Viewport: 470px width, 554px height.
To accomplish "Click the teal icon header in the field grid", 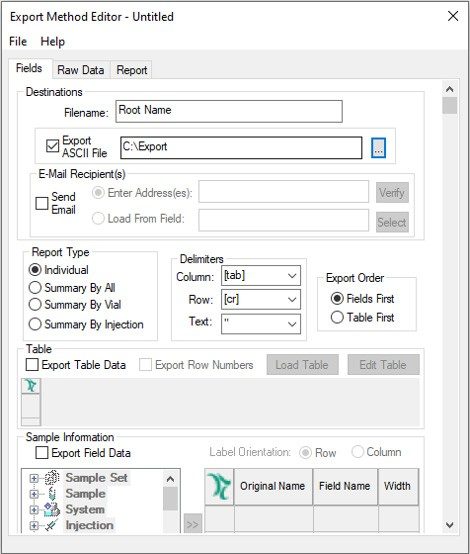I will coord(219,486).
